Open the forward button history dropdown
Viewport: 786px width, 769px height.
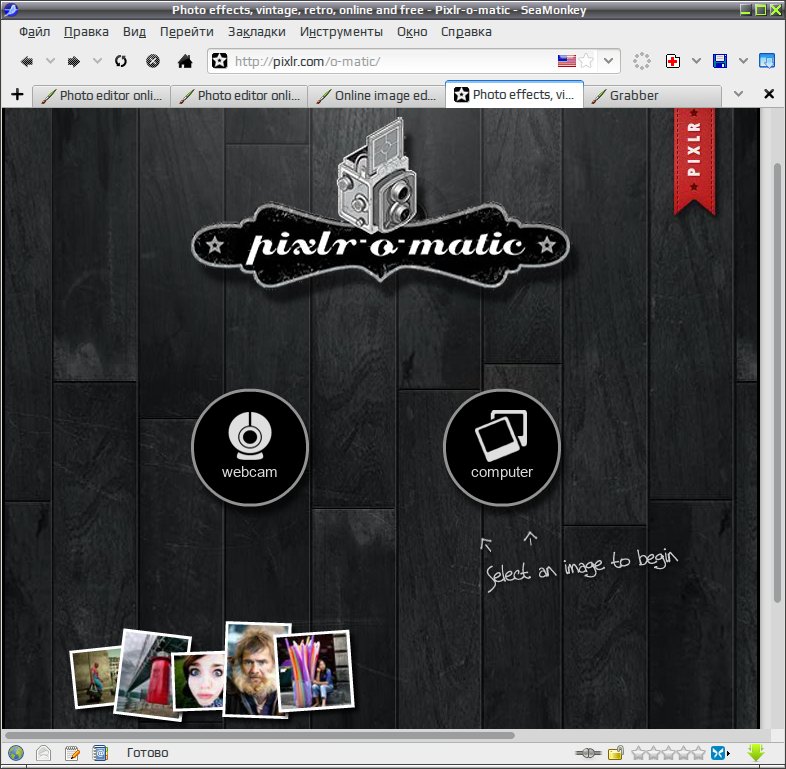(97, 61)
